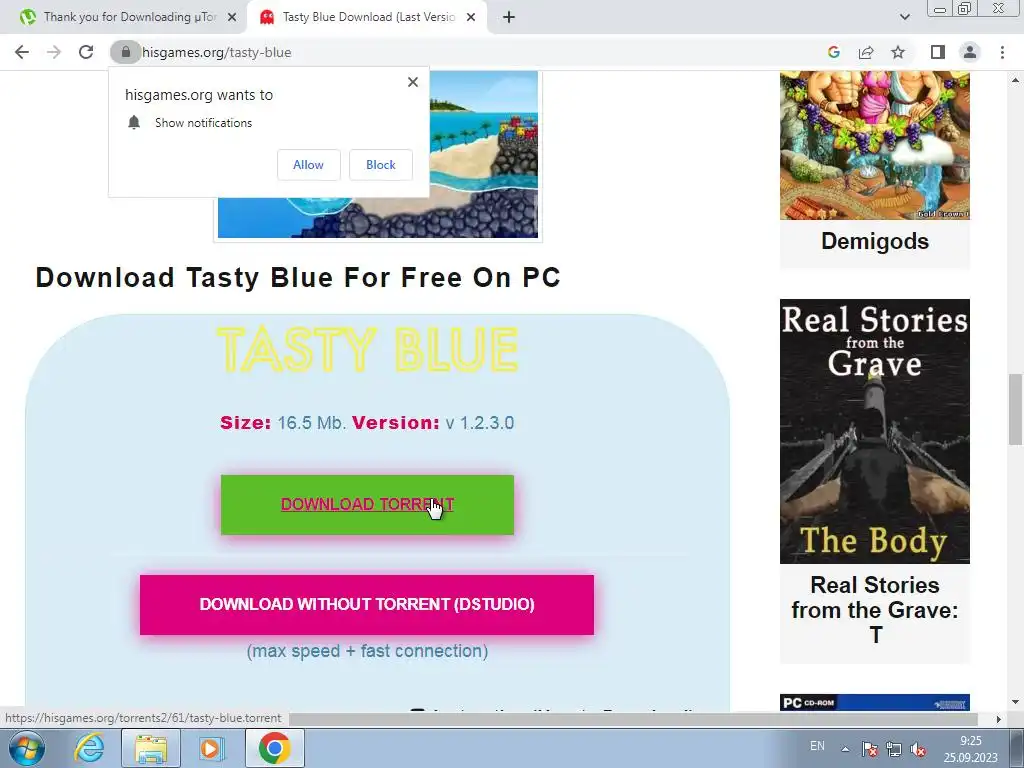Open the network status tray icon
The width and height of the screenshot is (1024, 768).
[894, 749]
